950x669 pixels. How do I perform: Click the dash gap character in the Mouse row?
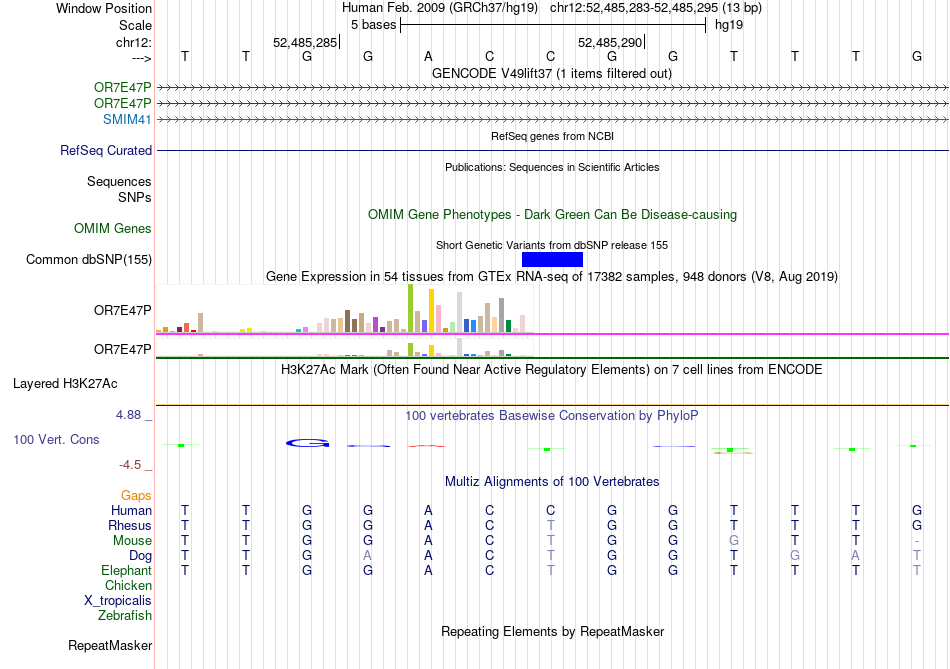917,541
